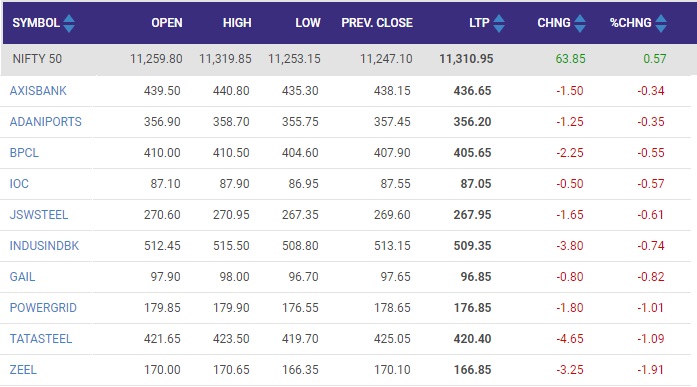This screenshot has width=697, height=387.
Task: Sort by CHNG using arrow icon
Action: [580, 24]
